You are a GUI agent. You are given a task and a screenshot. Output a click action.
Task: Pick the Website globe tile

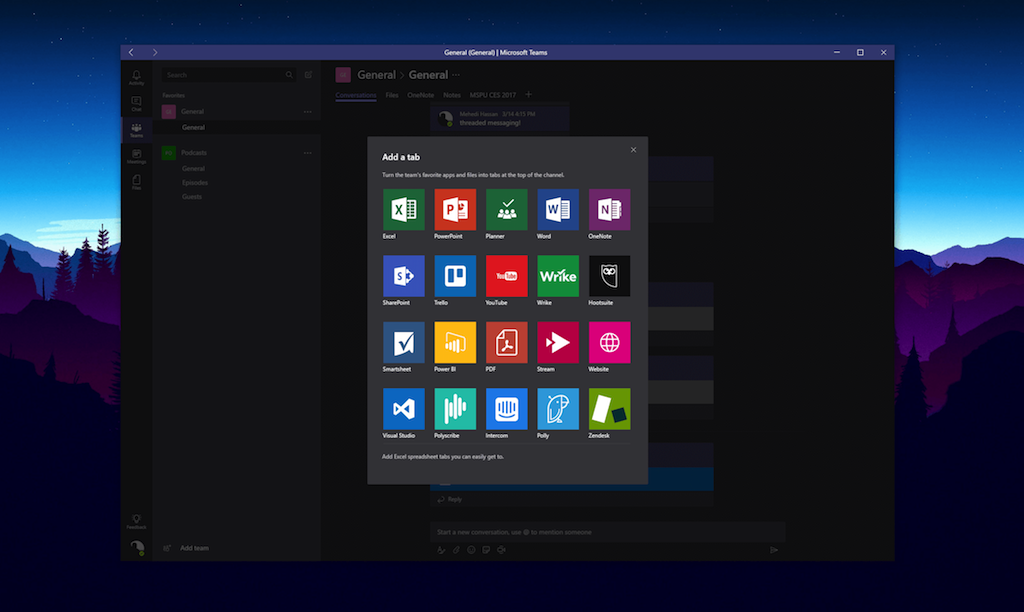[x=609, y=342]
